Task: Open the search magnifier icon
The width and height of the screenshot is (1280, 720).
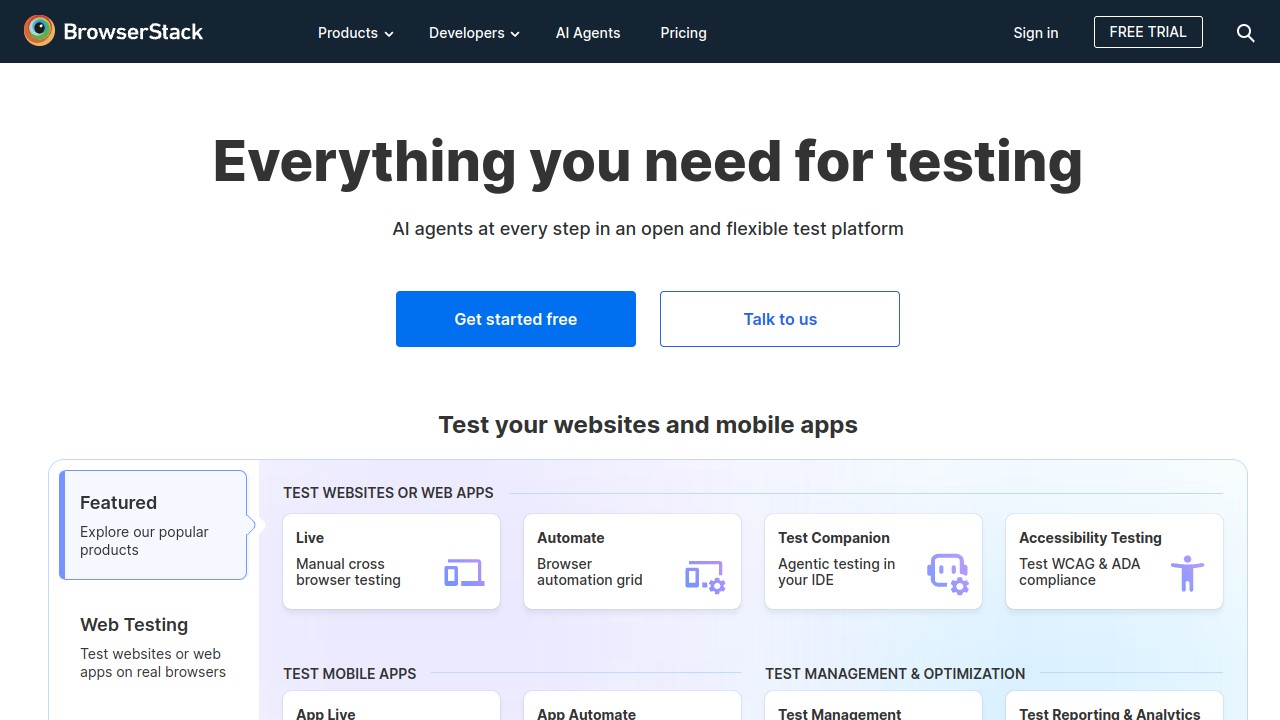Action: pyautogui.click(x=1245, y=33)
